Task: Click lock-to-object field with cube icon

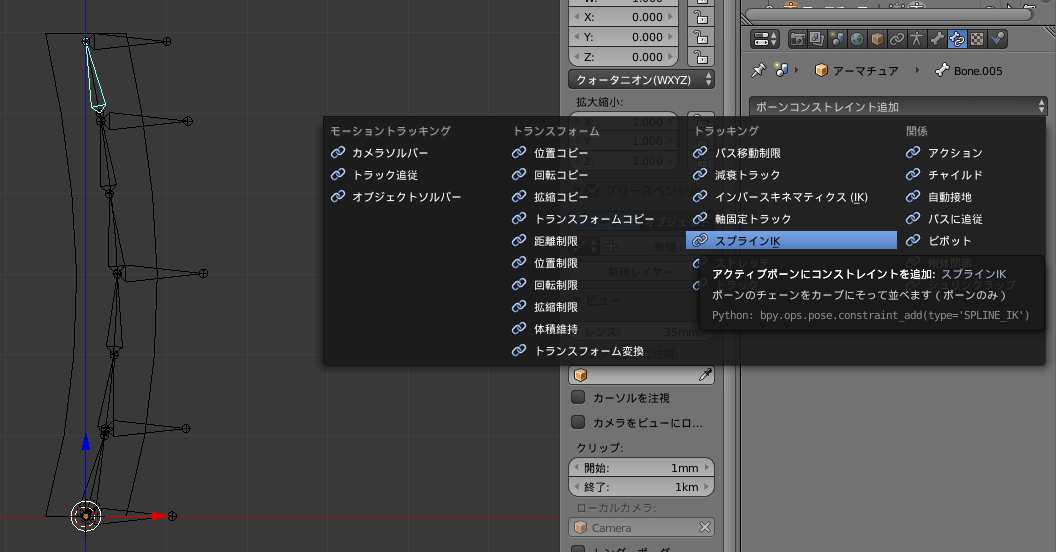Action: [x=641, y=375]
